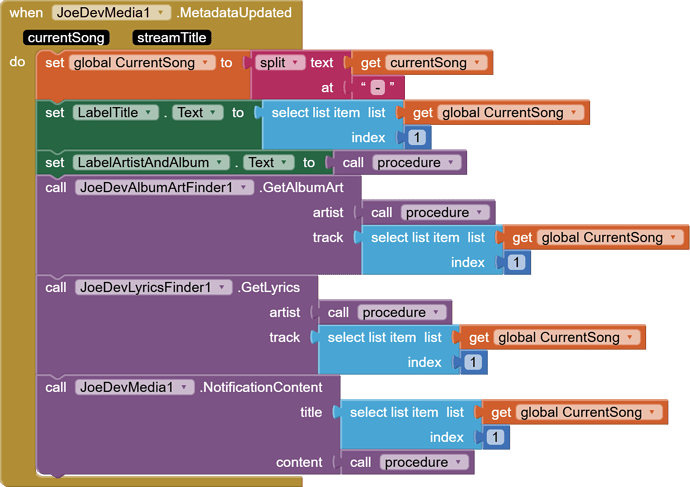This screenshot has height=487, width=690.
Task: Edit index number in GetAlbumArt track block
Action: (x=516, y=263)
